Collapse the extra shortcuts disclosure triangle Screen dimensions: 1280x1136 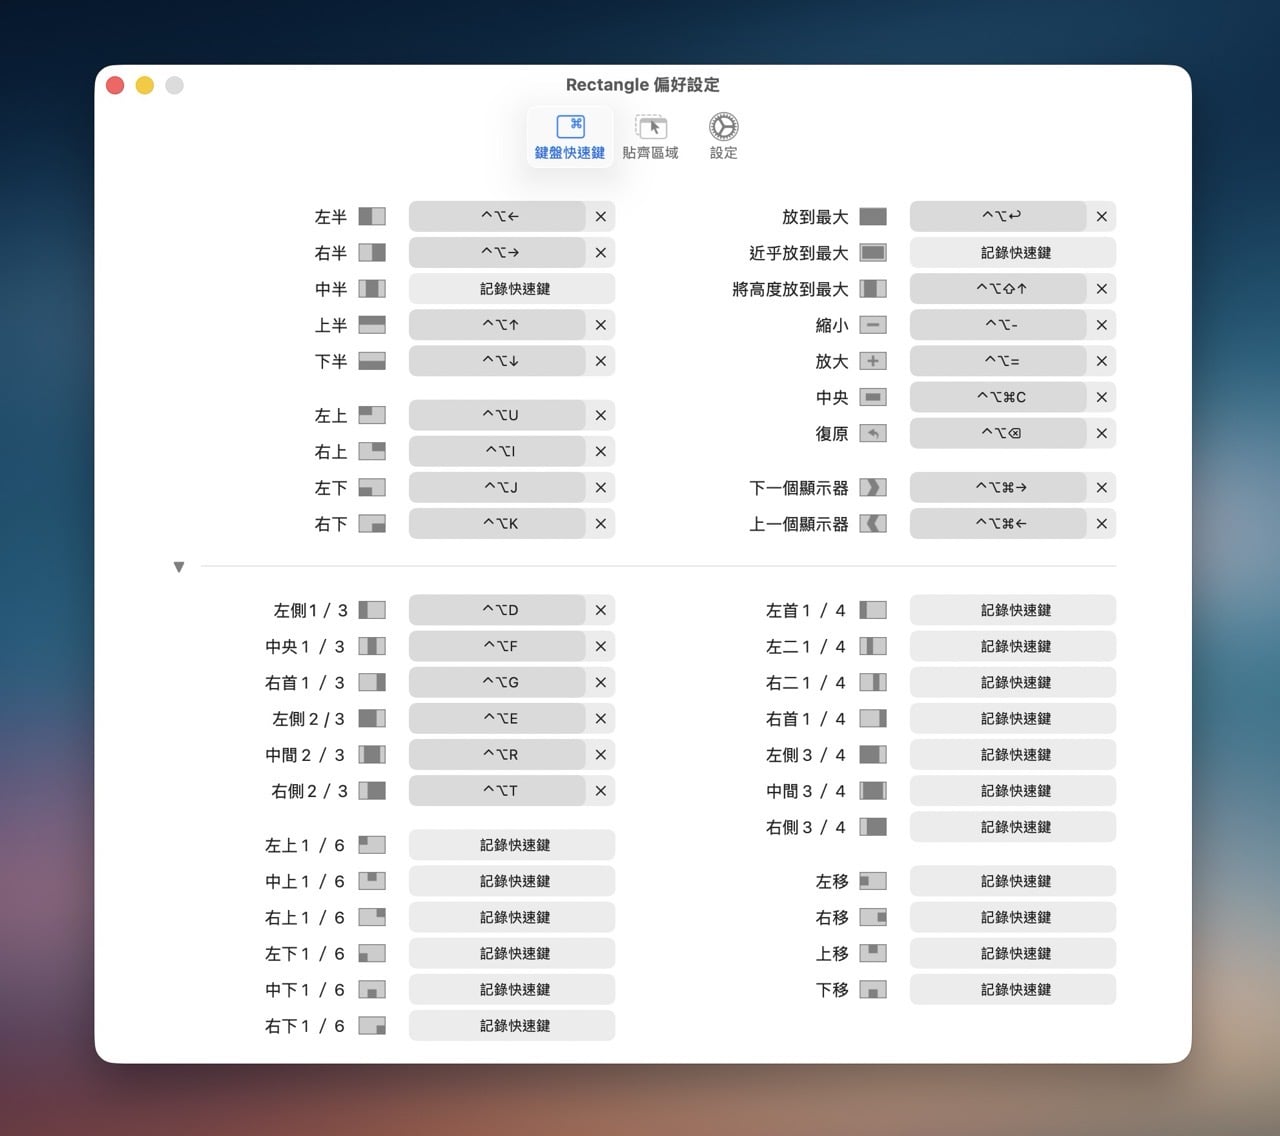(179, 567)
